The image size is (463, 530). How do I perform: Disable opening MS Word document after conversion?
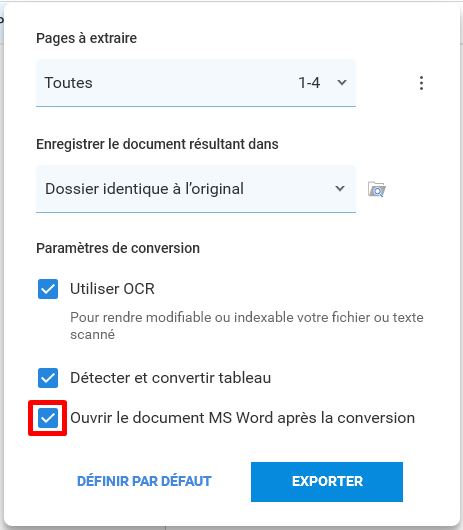click(x=48, y=418)
